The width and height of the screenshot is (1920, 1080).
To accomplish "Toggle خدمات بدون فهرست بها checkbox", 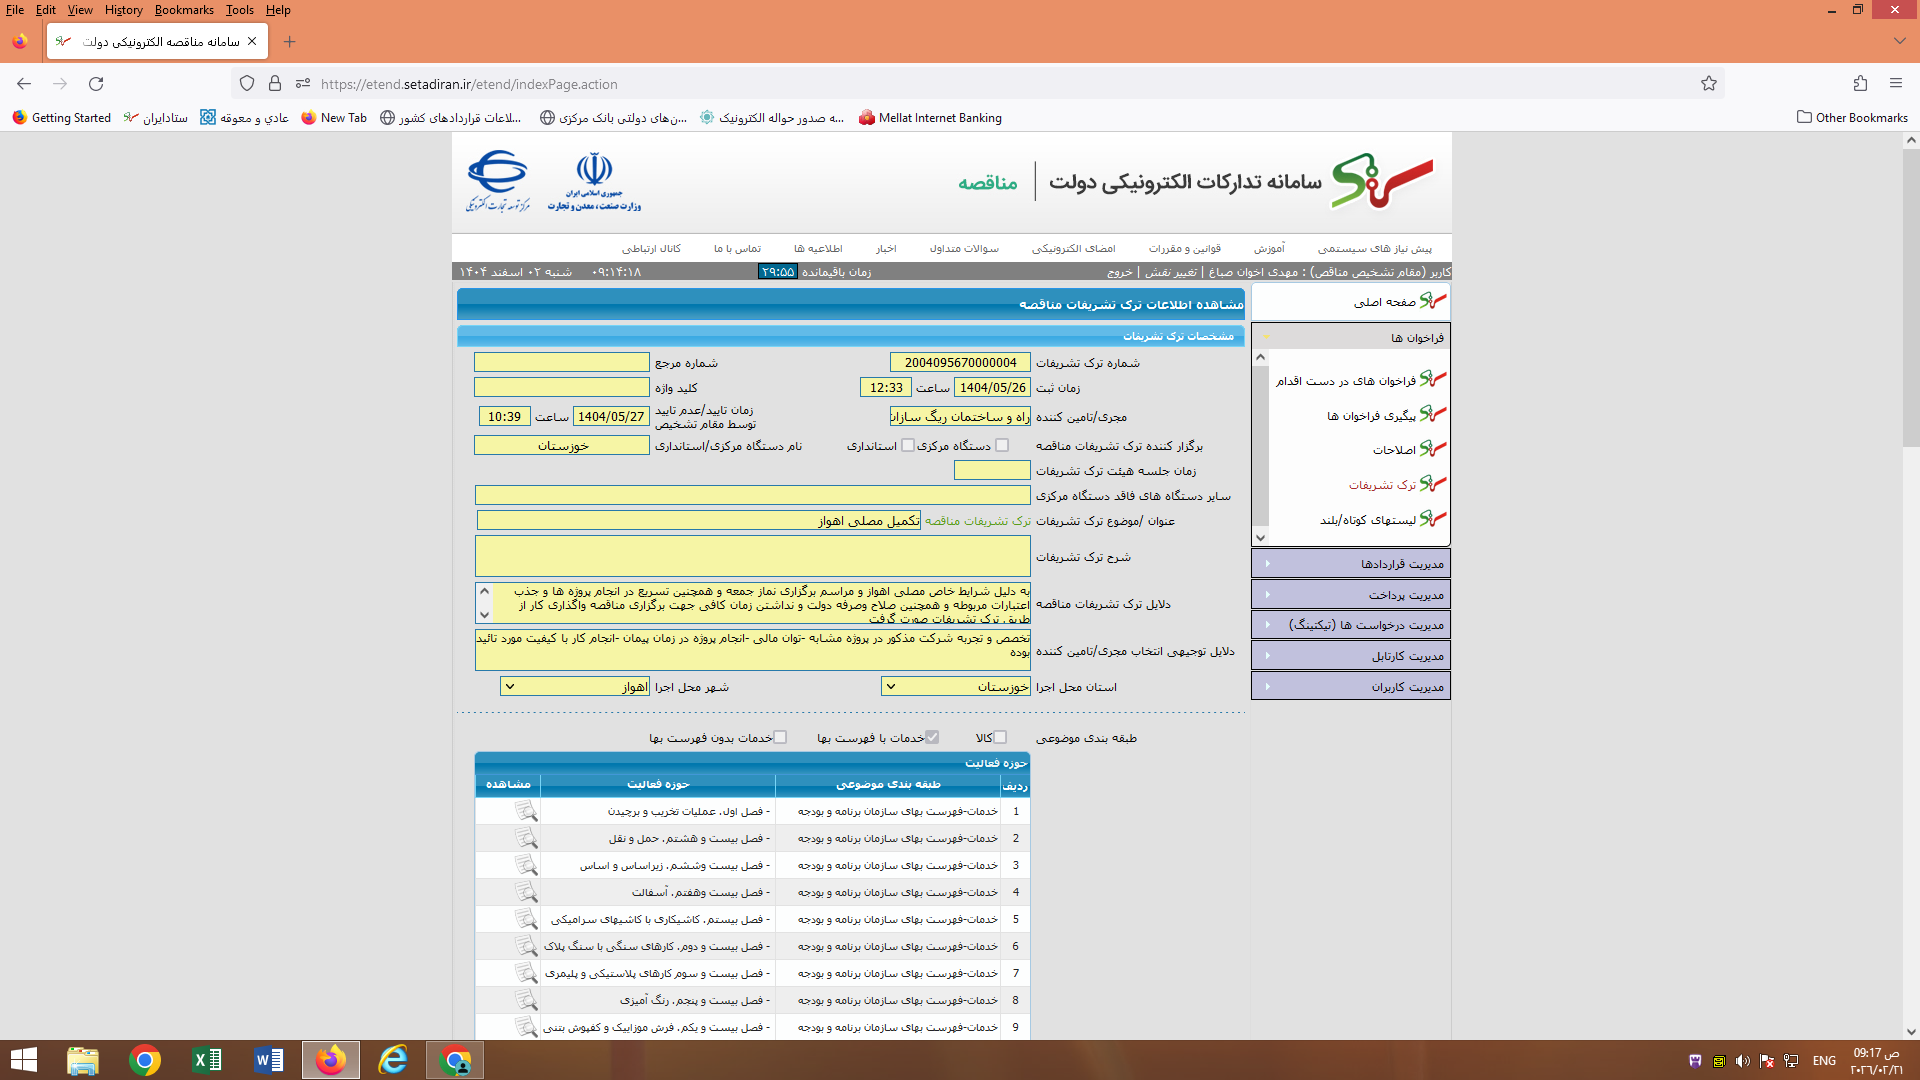I will 781,738.
